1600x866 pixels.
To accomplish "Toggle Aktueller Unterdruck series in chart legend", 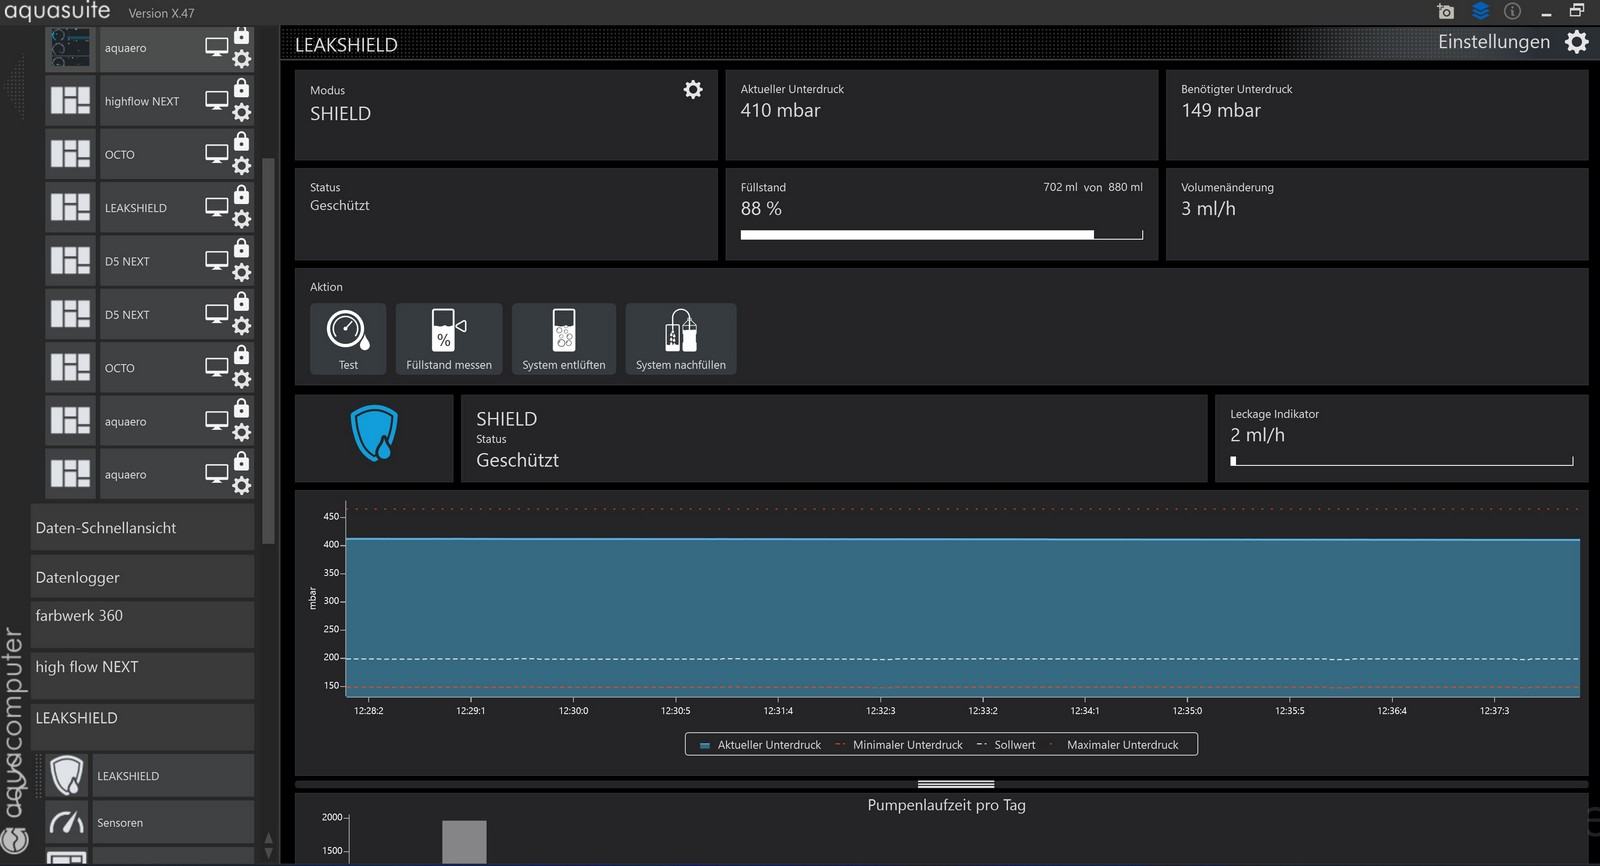I will coord(761,745).
